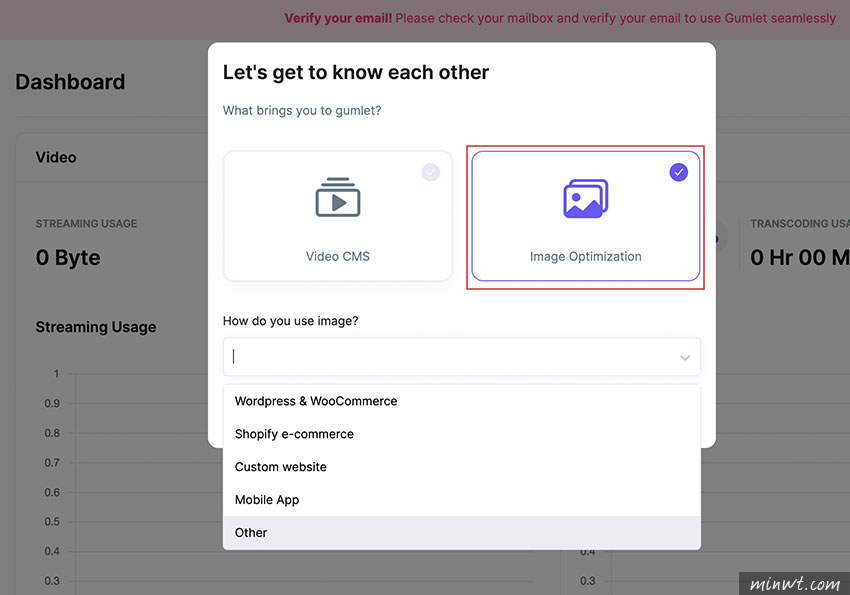Choose Shopify e-commerce option
This screenshot has width=850, height=595.
(461, 434)
